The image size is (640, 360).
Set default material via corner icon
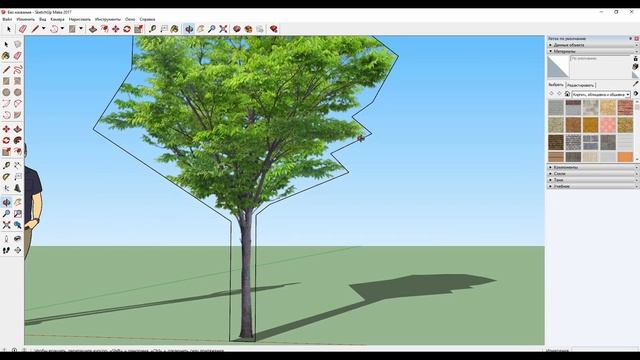tap(636, 75)
